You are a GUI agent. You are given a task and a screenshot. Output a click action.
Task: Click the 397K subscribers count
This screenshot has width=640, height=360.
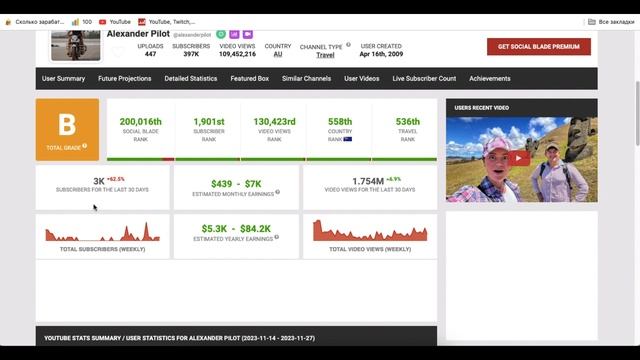(191, 54)
